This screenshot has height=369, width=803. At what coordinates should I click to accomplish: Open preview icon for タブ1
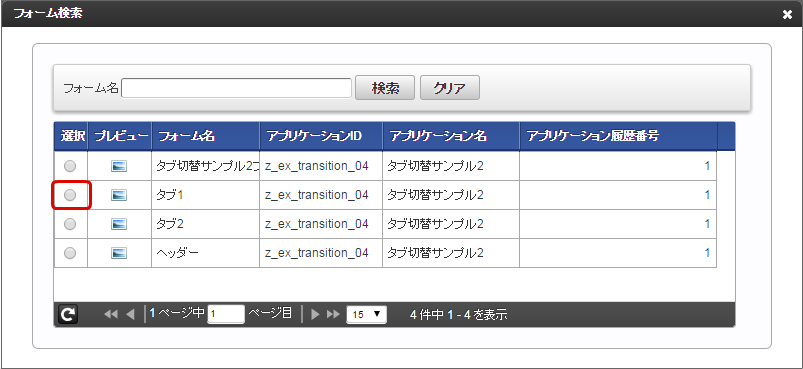pos(119,195)
